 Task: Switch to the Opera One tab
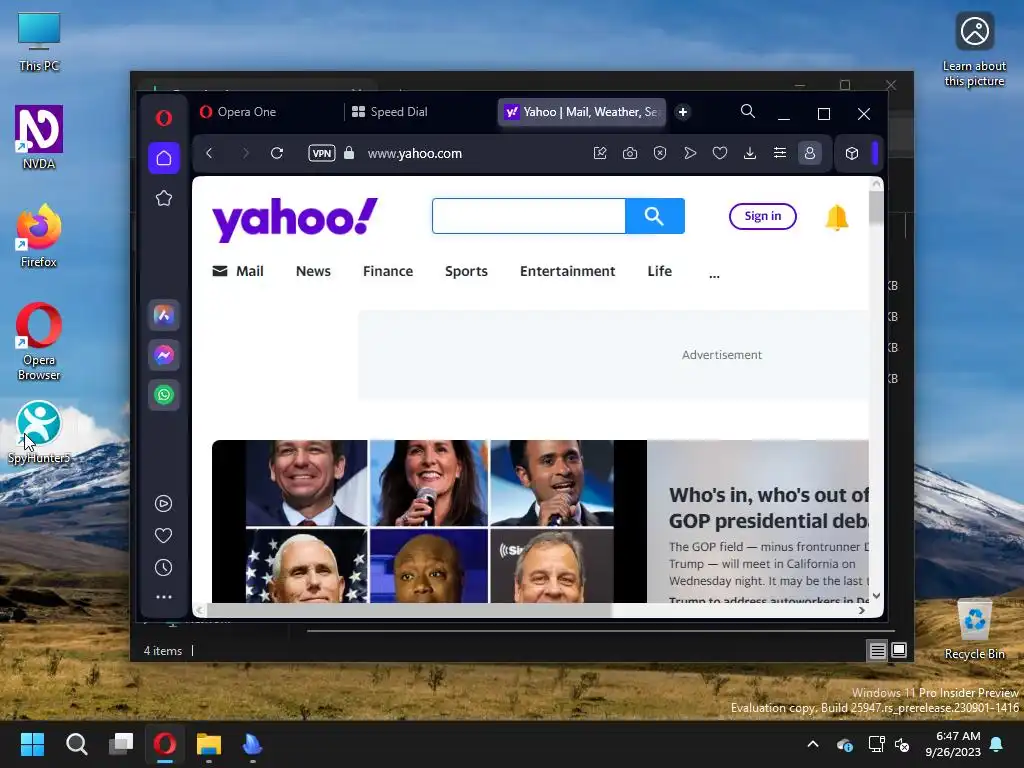click(268, 112)
